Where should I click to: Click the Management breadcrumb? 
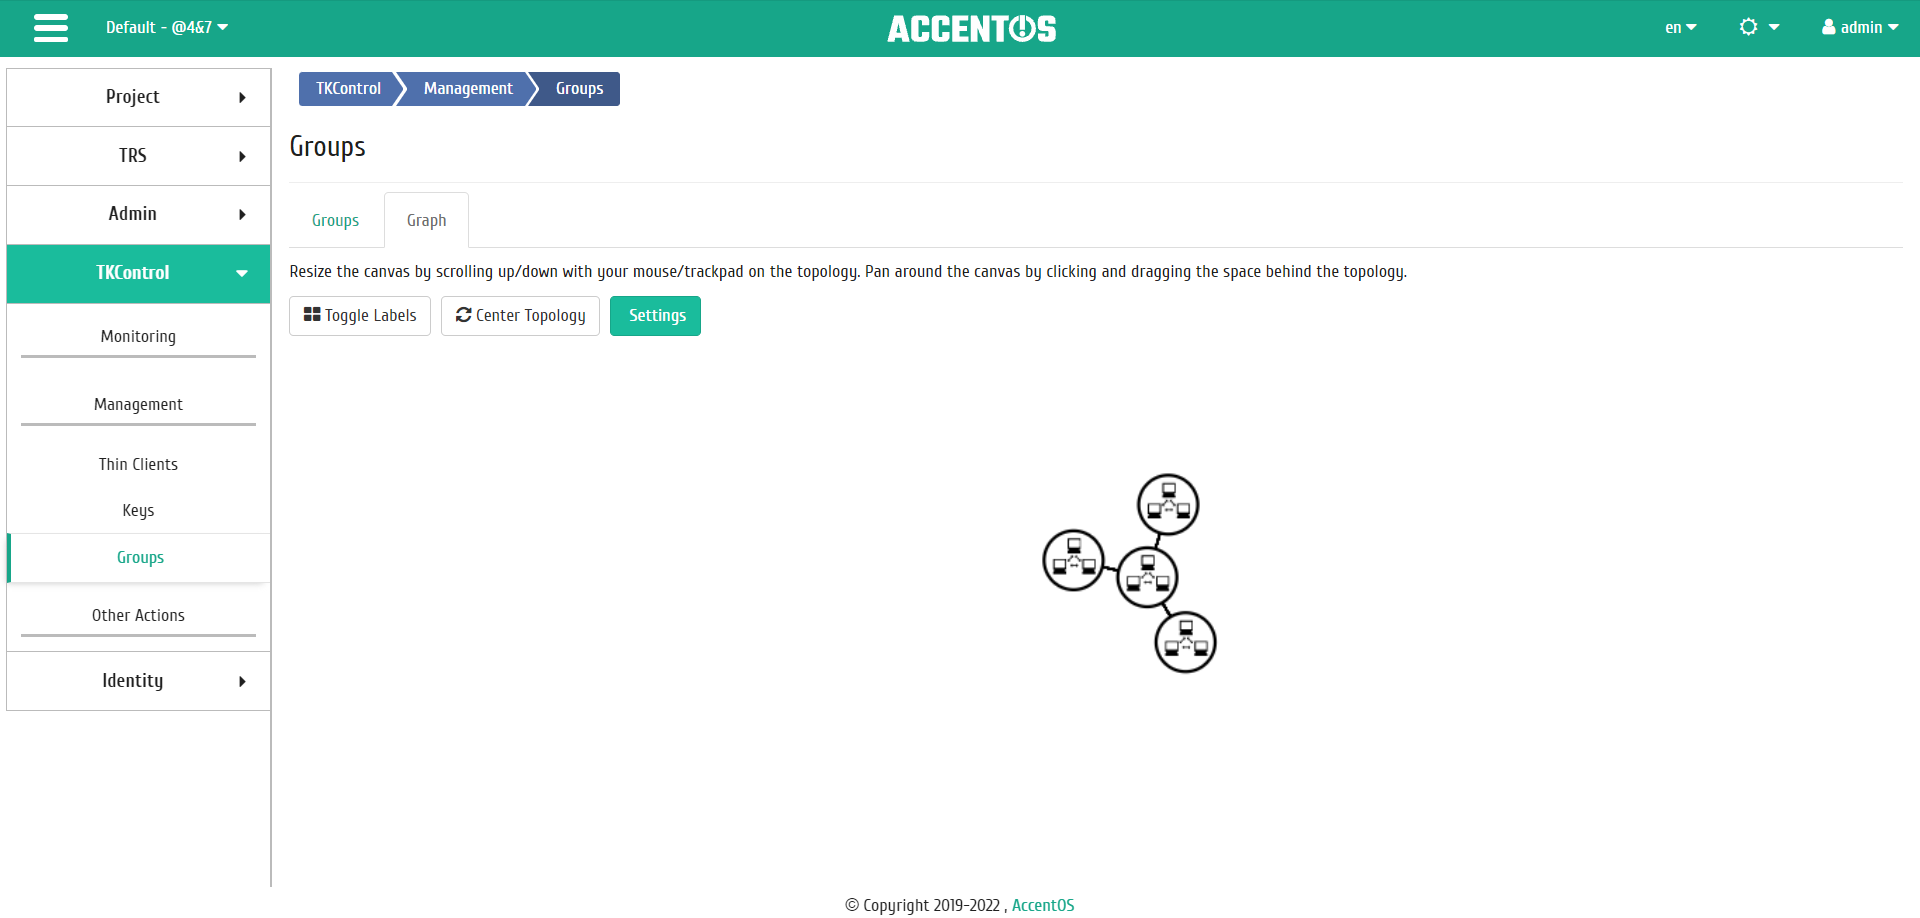point(468,89)
